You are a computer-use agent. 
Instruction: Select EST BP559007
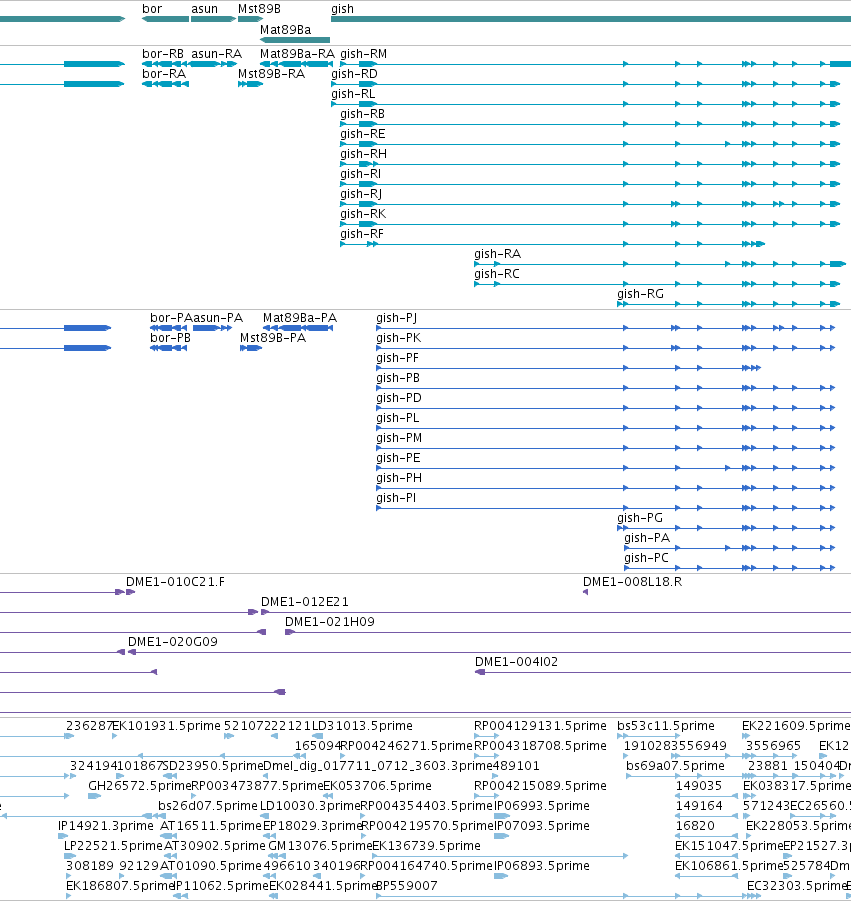[x=407, y=886]
